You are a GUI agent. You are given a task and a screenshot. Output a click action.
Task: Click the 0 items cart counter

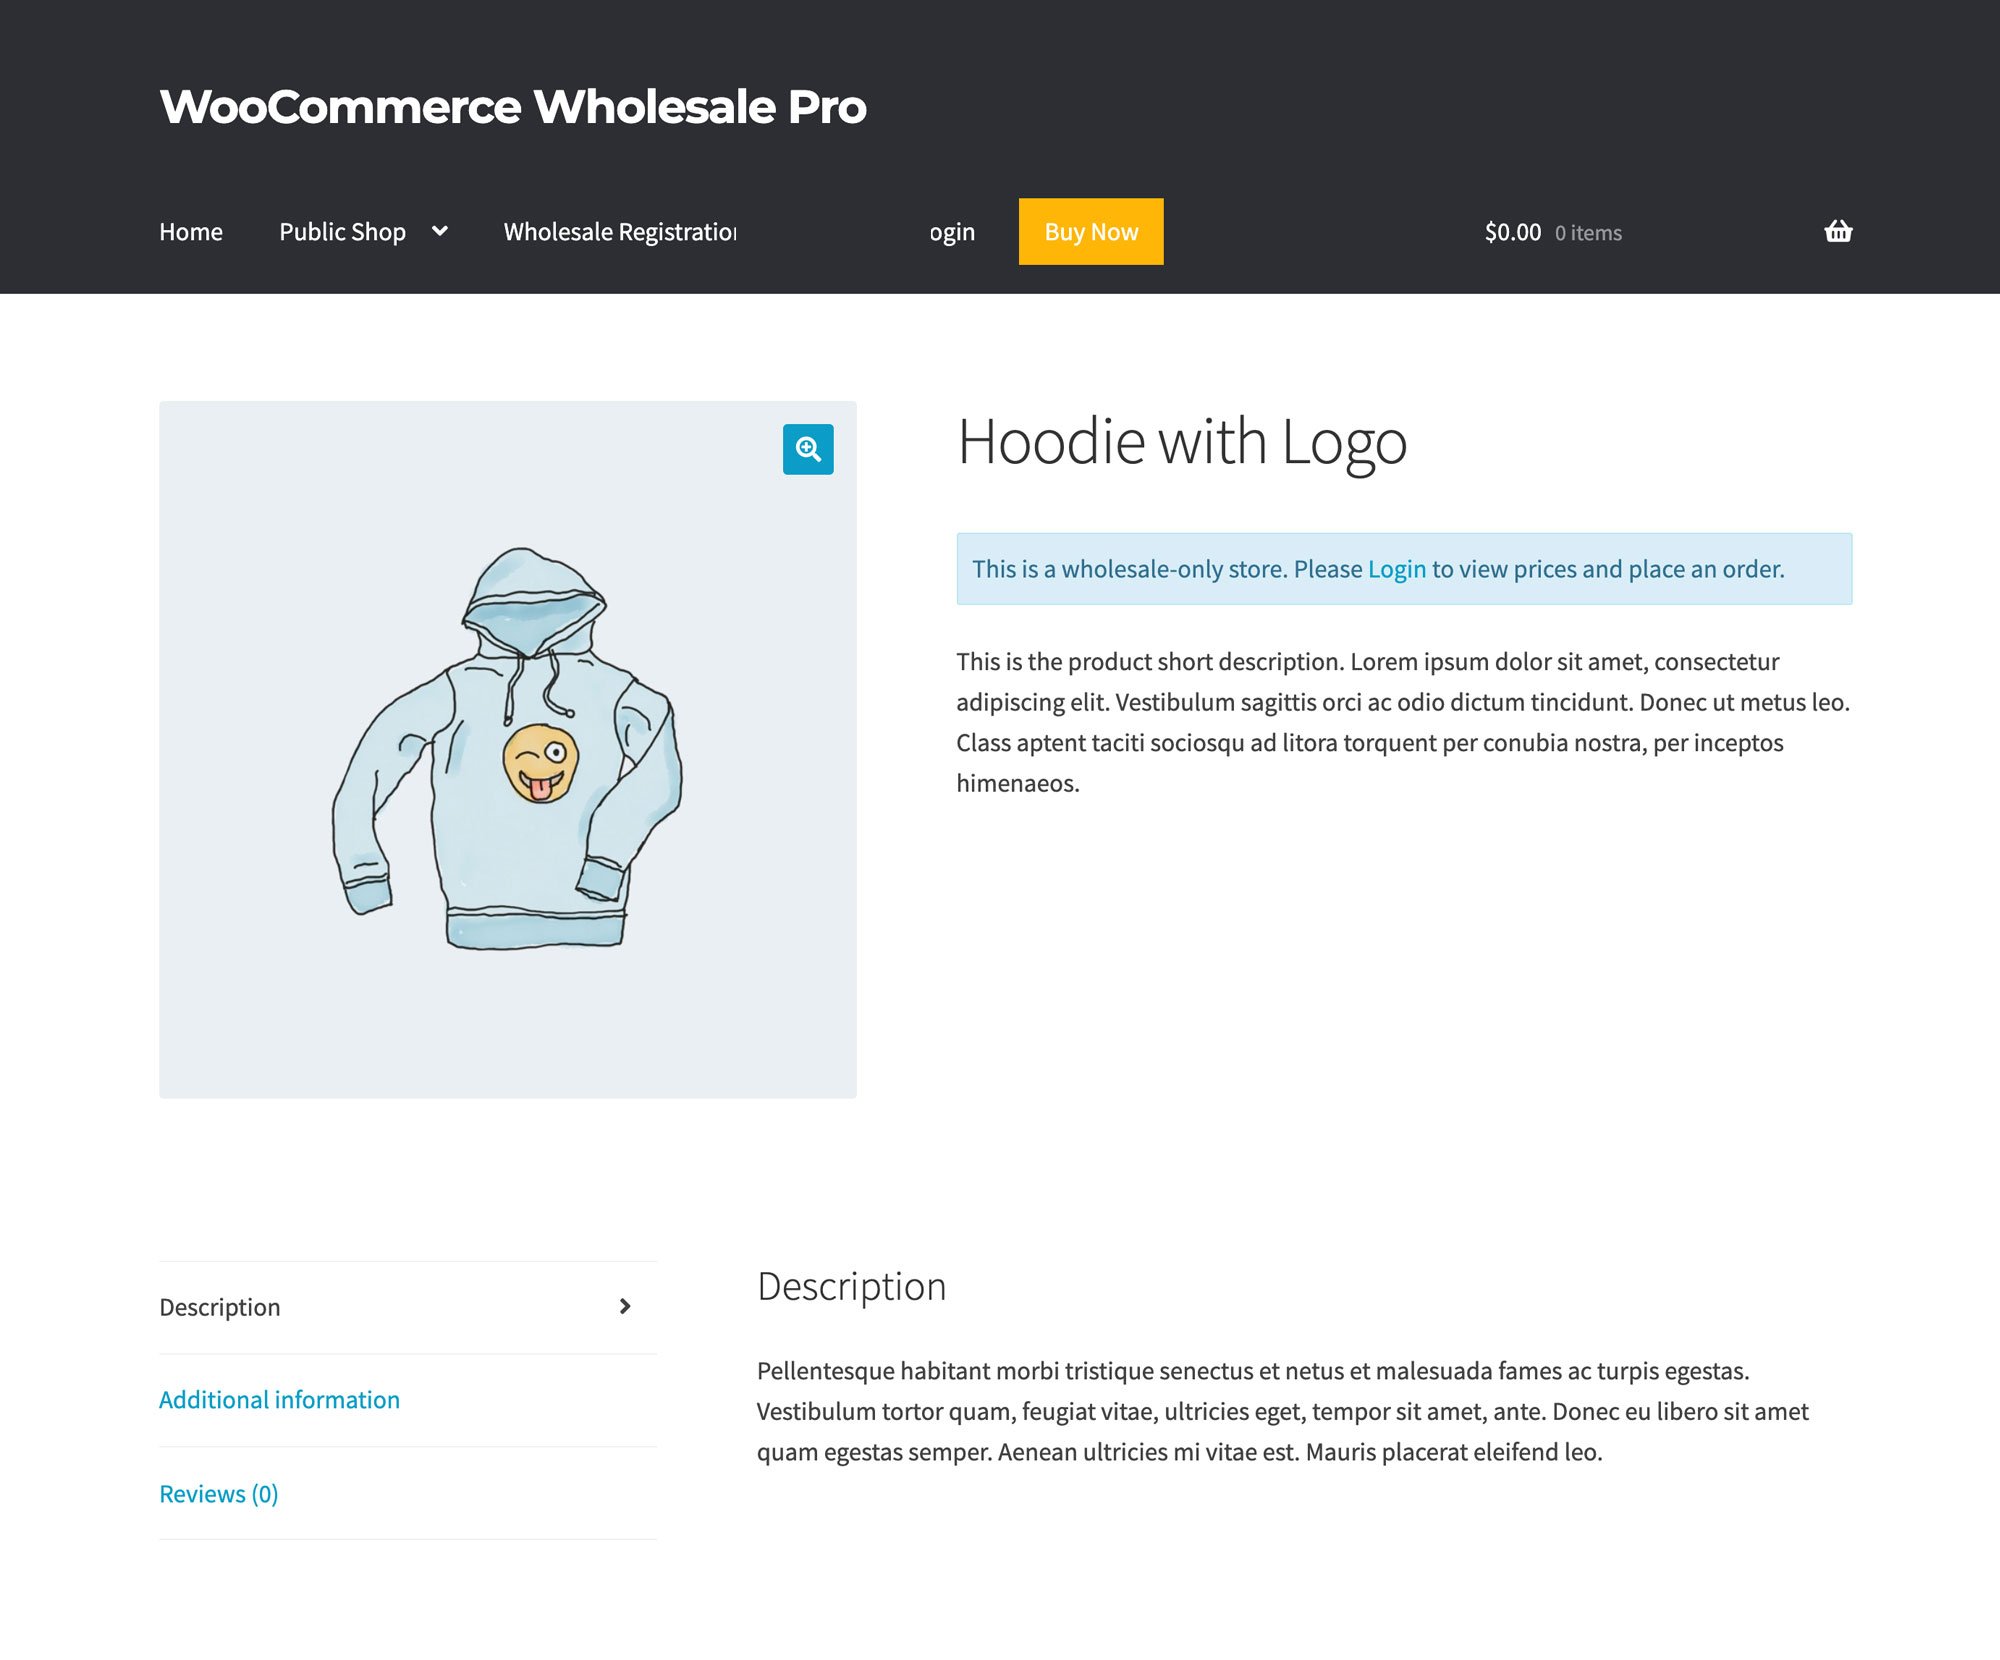point(1588,232)
